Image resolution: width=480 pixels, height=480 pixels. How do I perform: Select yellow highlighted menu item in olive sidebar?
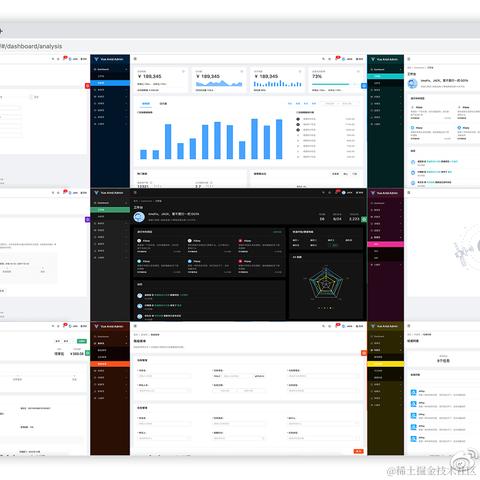[x=385, y=364]
